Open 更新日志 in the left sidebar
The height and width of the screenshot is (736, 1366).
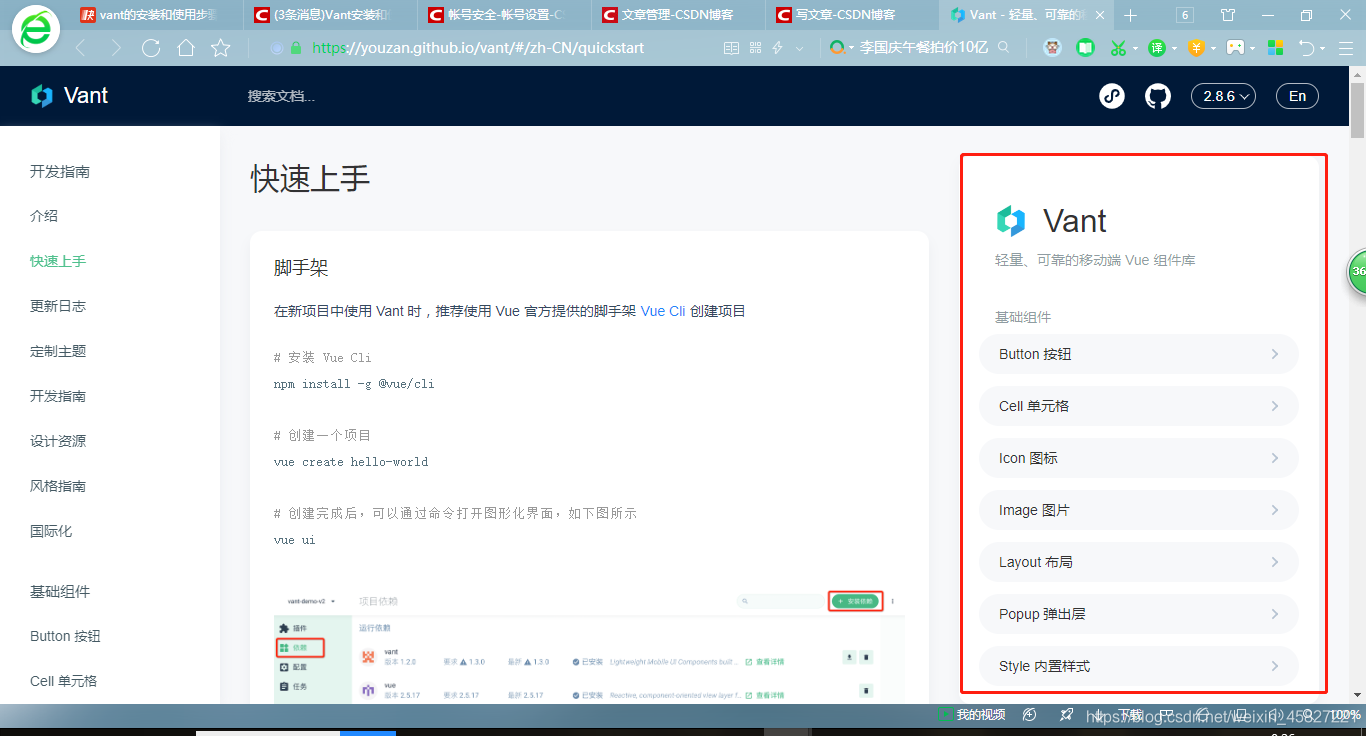(x=58, y=306)
